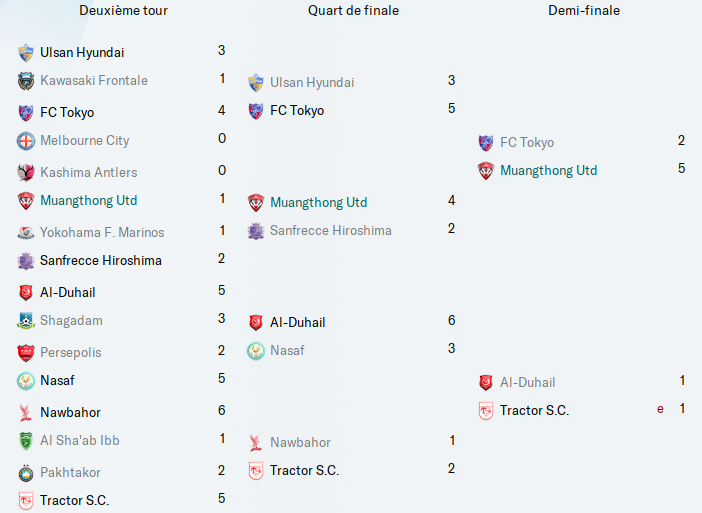This screenshot has height=513, width=702.
Task: Click Muangthong Utd crest in Demi-finale
Action: click(486, 171)
